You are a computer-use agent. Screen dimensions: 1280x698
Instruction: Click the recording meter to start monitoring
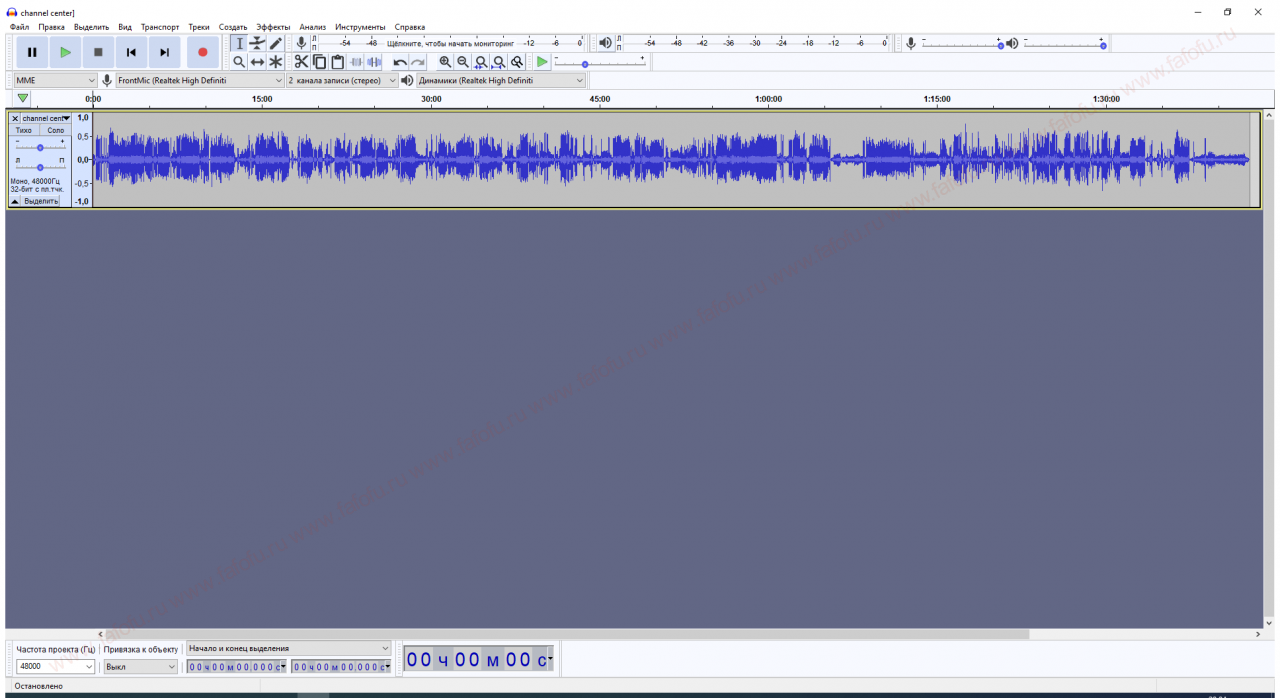(450, 43)
